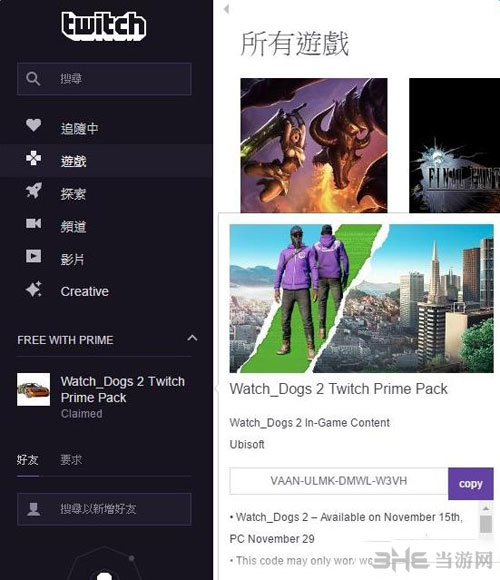500x580 pixels.
Task: Click the Available on November 15th line
Action: coord(346,517)
